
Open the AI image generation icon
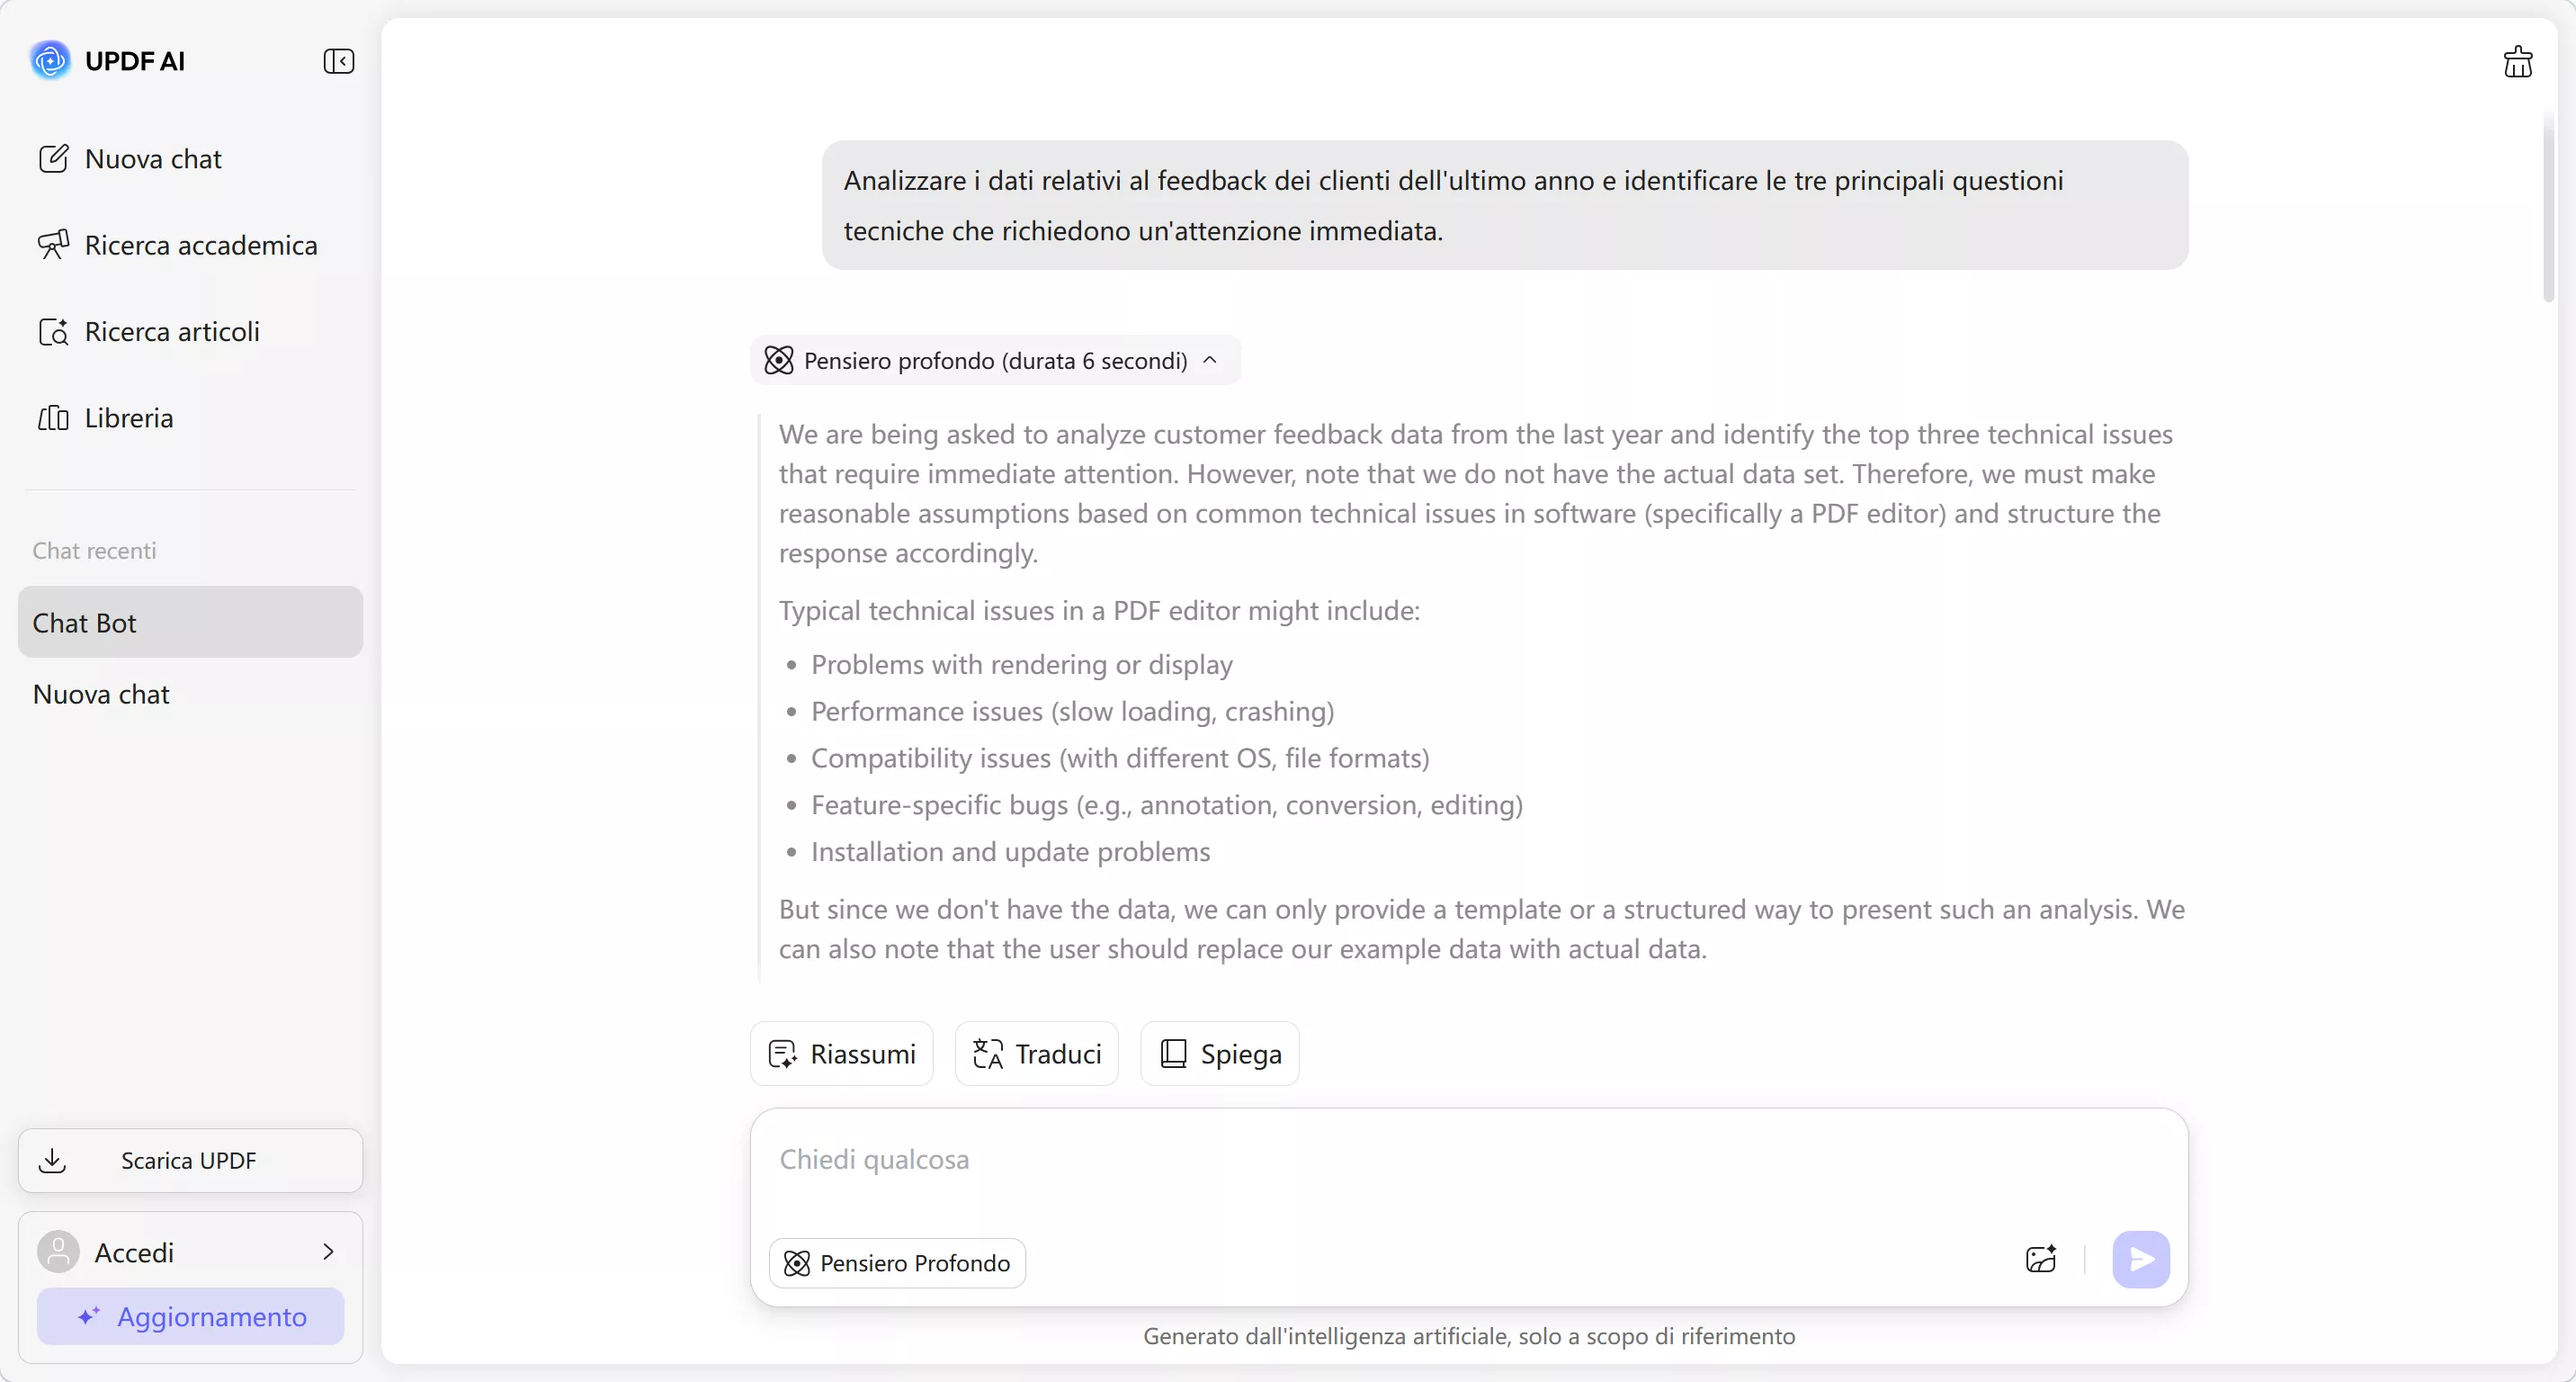pyautogui.click(x=2040, y=1260)
